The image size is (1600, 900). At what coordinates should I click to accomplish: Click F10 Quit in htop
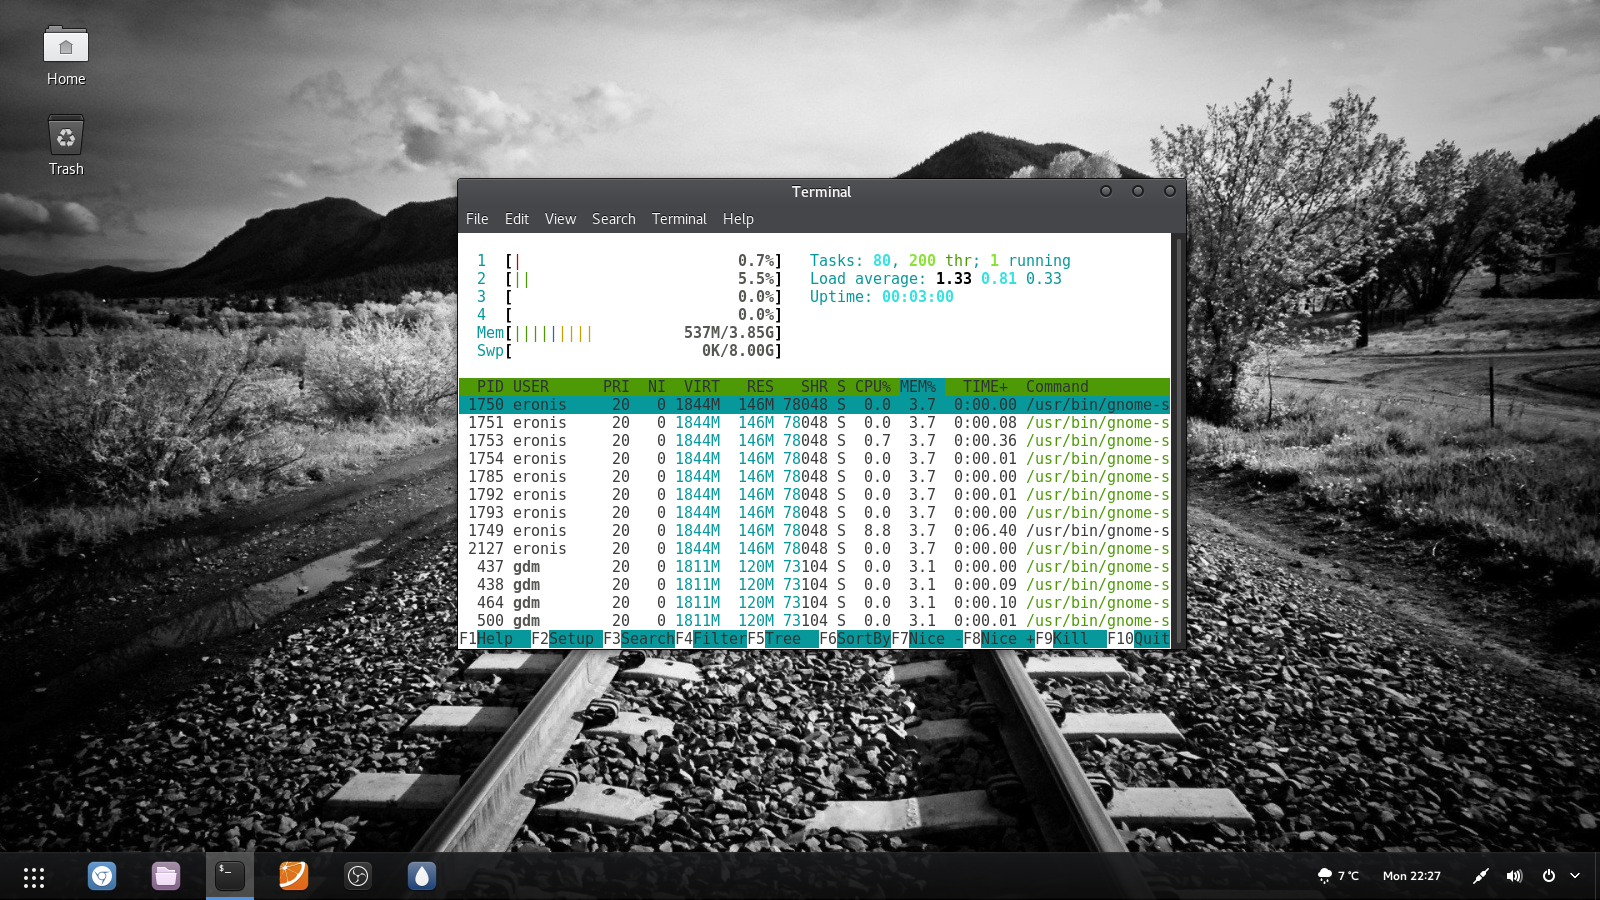pyautogui.click(x=1138, y=639)
